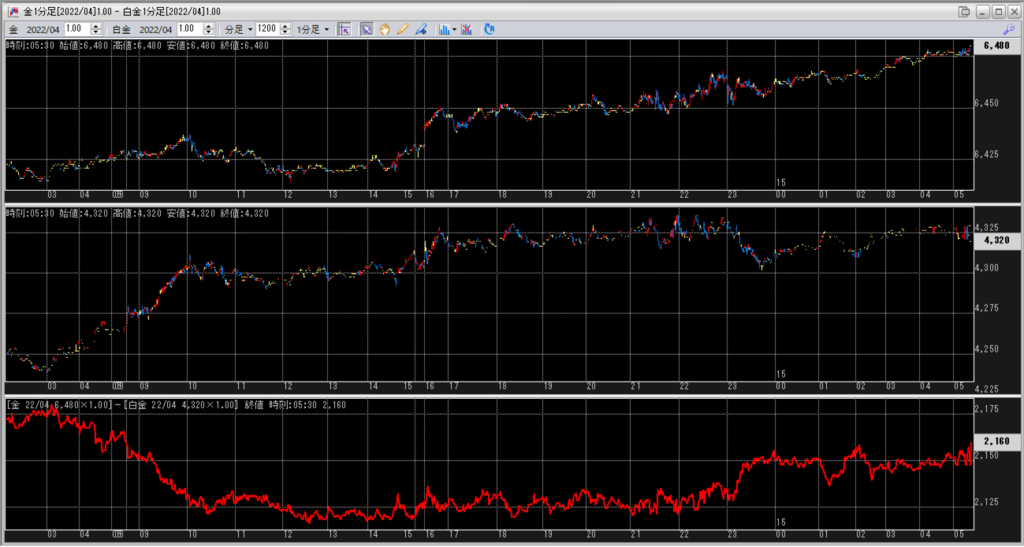Click the crosshair cursor toolbar icon
Screen dimensions: 1024x547
click(x=344, y=29)
